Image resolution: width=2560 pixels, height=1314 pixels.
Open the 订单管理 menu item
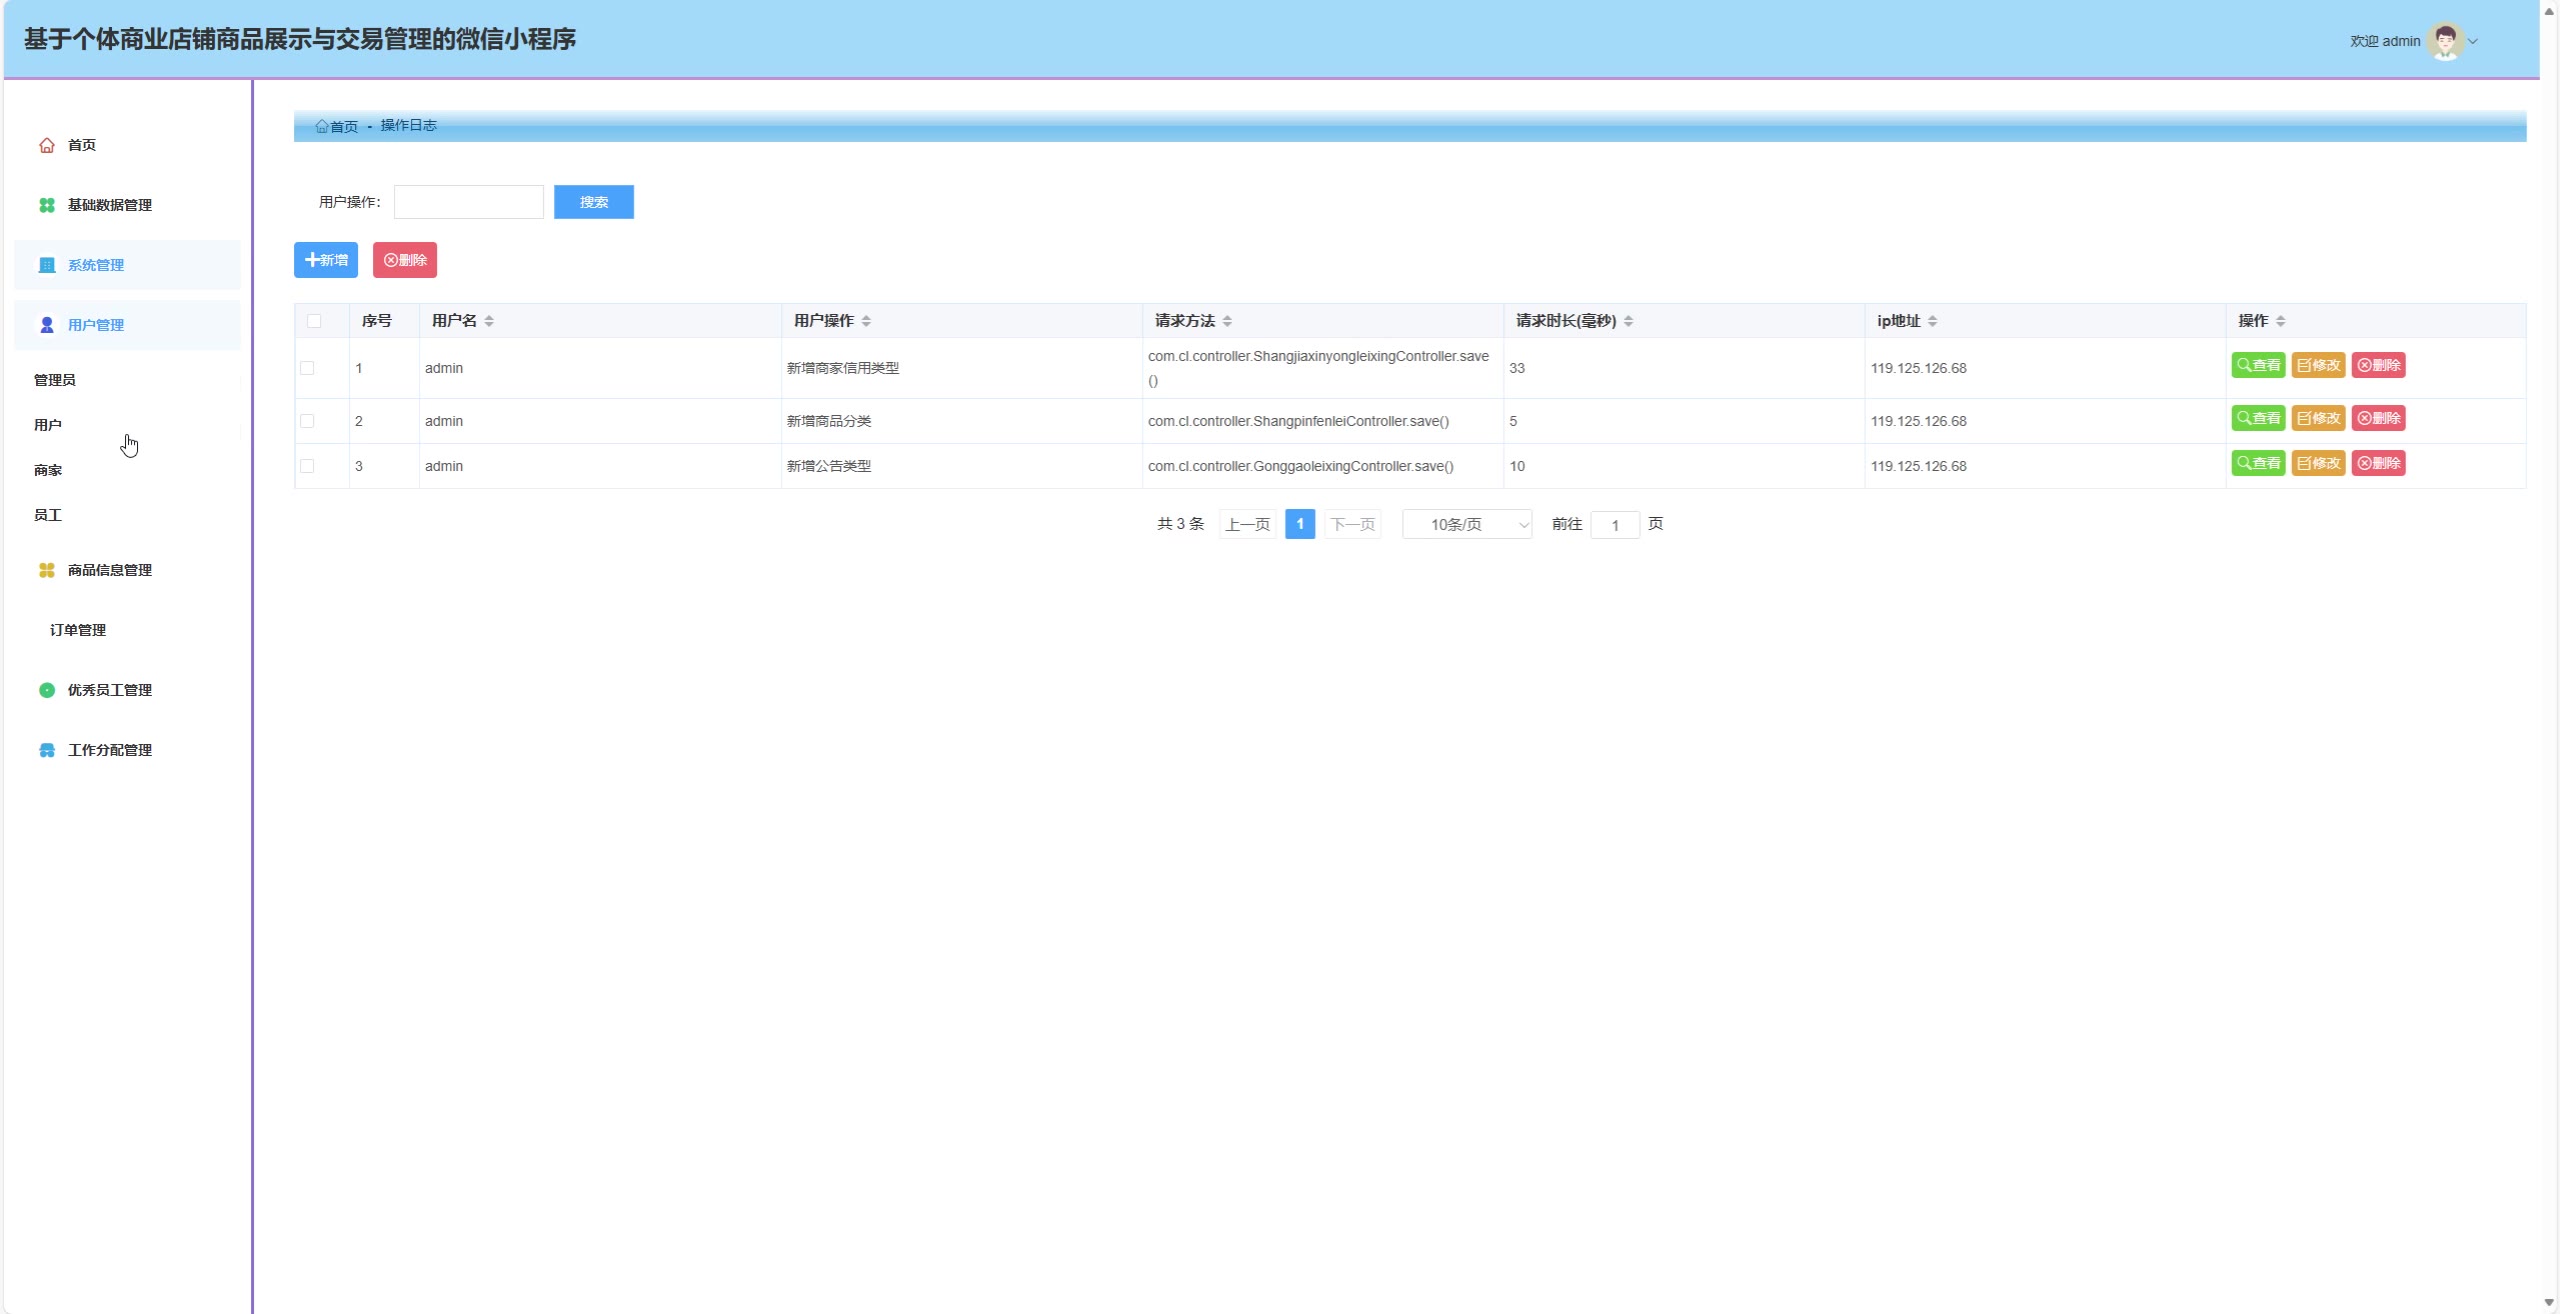coord(78,630)
